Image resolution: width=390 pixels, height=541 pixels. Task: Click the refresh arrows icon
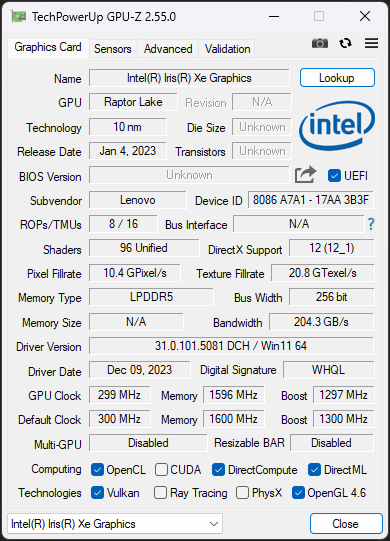coord(345,43)
